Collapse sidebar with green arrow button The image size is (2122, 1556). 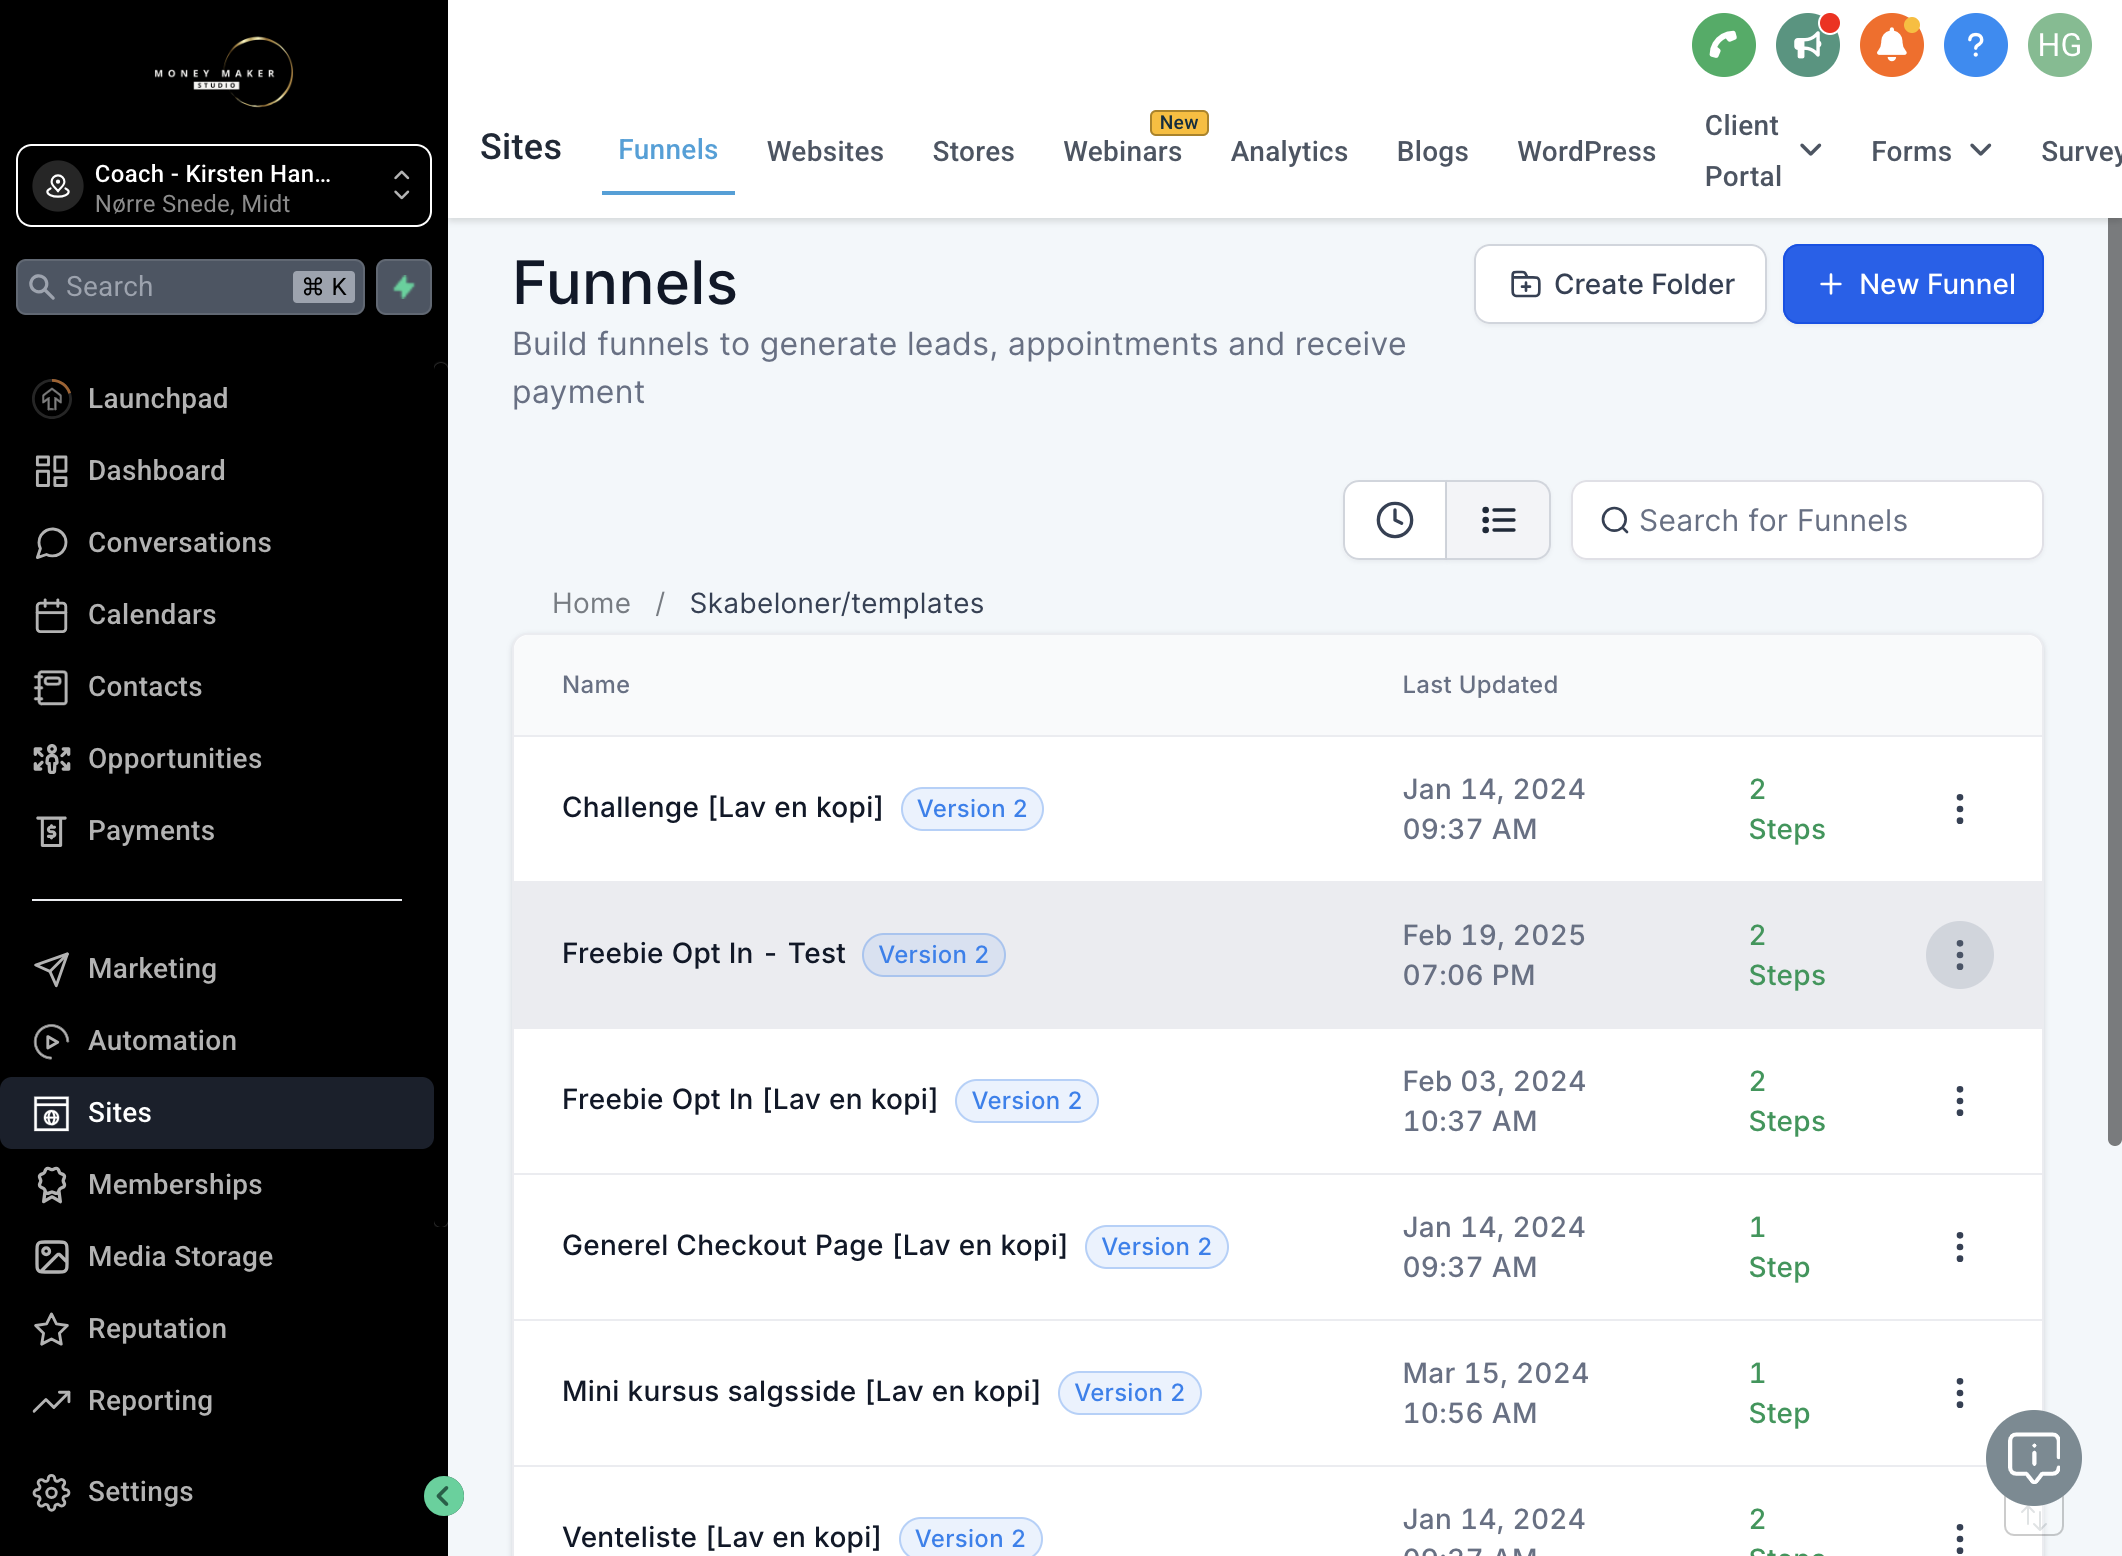tap(444, 1496)
